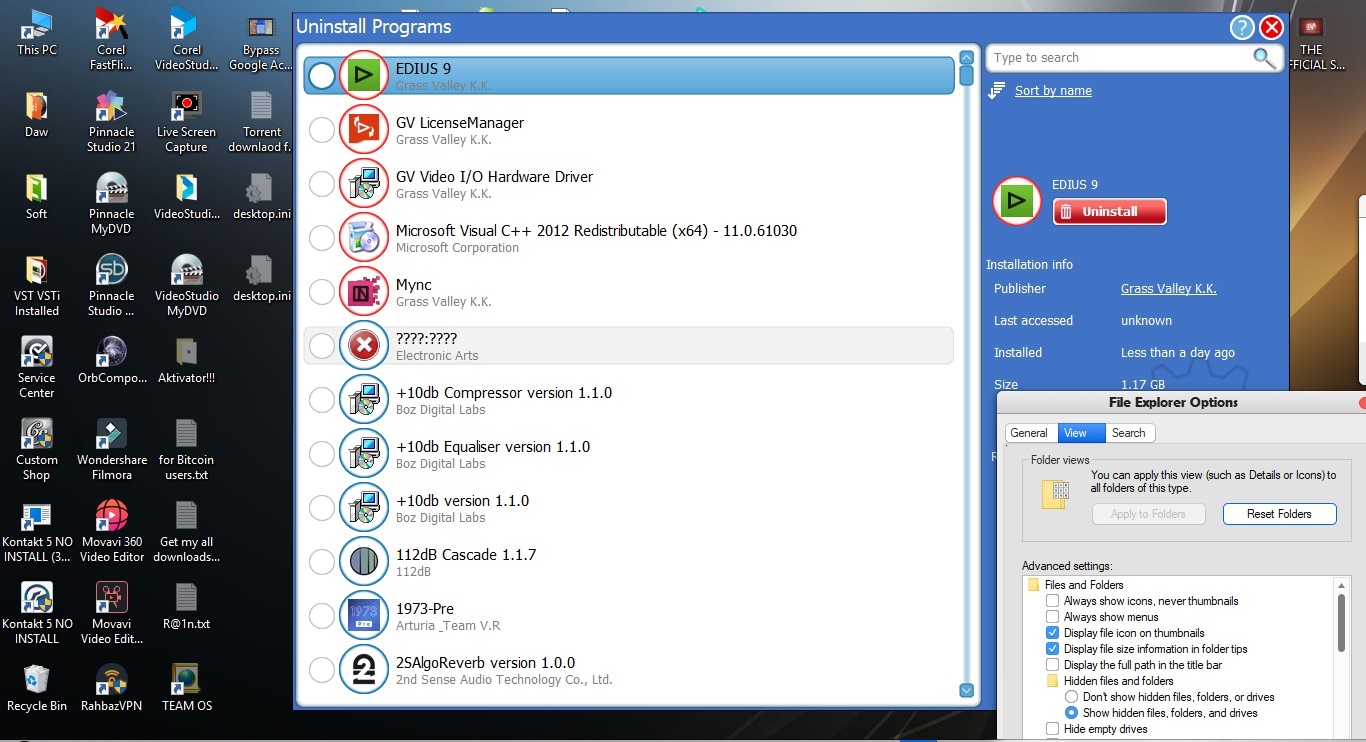Enable Always show icons, never thumbnails
This screenshot has height=742, width=1366.
click(1052, 601)
